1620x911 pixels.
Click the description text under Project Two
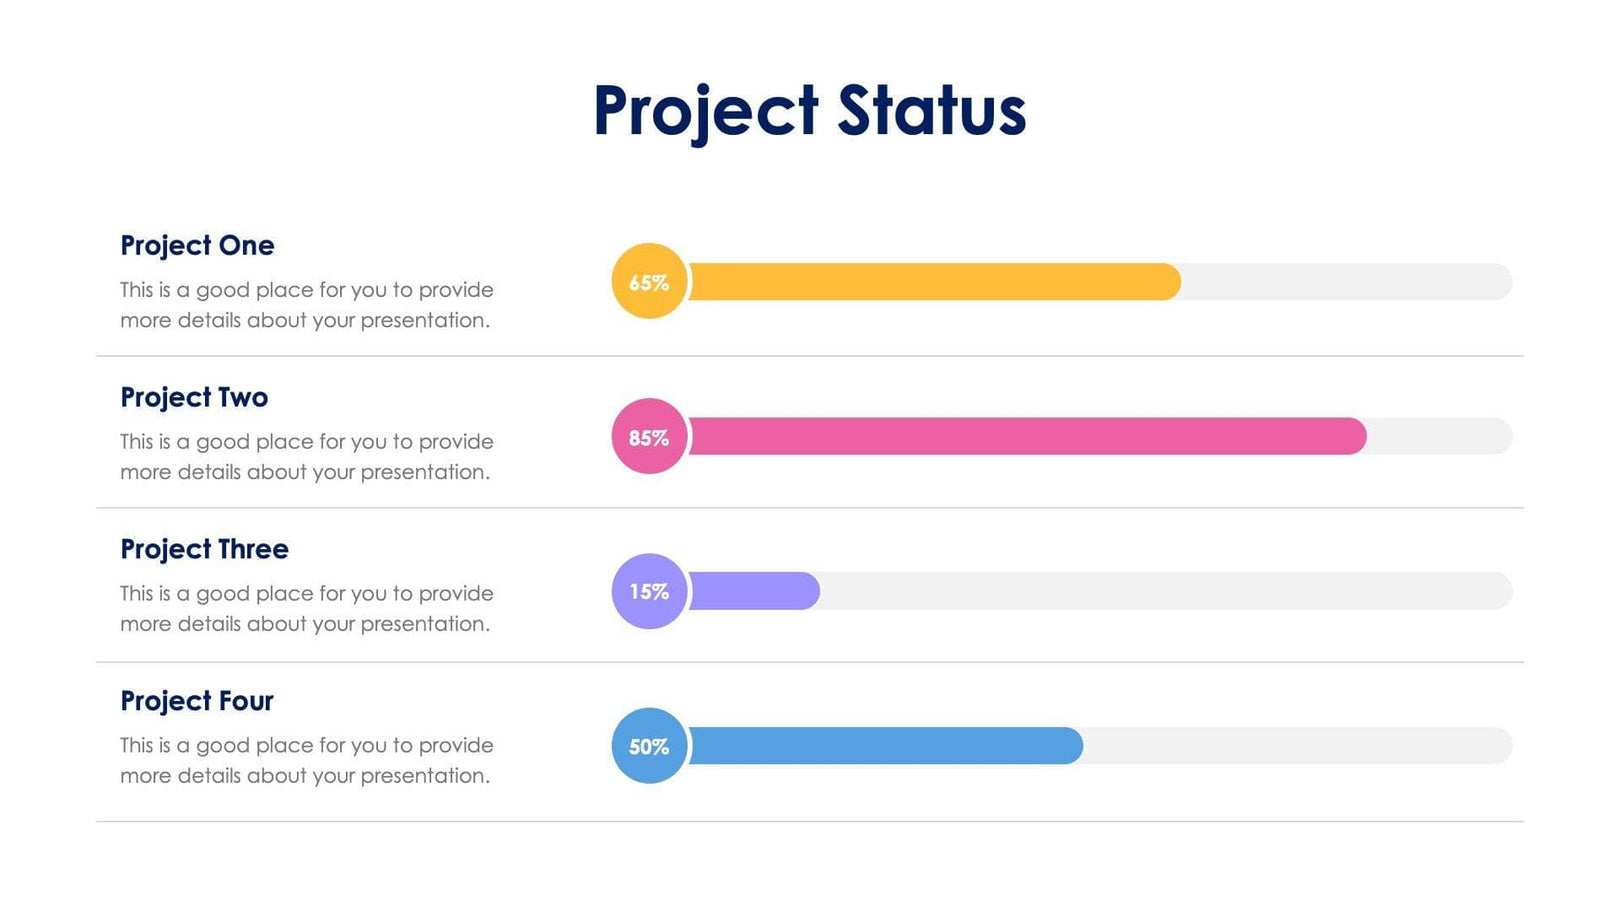click(x=306, y=457)
